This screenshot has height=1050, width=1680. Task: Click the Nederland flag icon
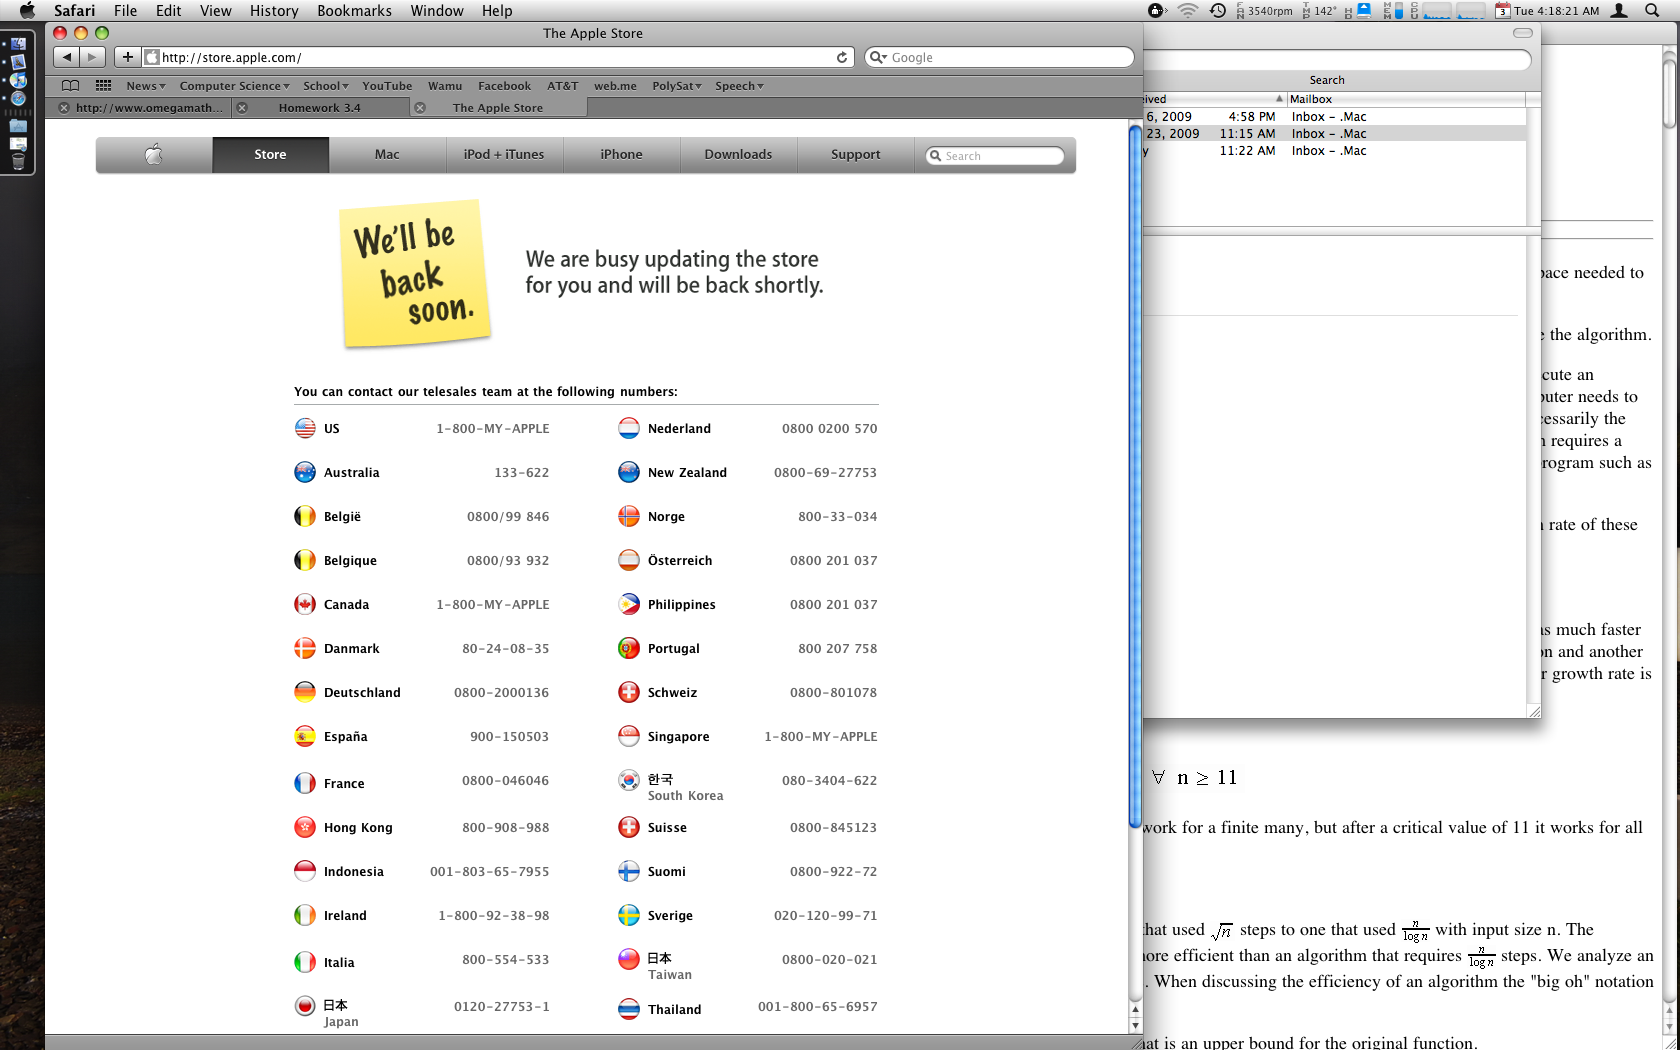(629, 428)
